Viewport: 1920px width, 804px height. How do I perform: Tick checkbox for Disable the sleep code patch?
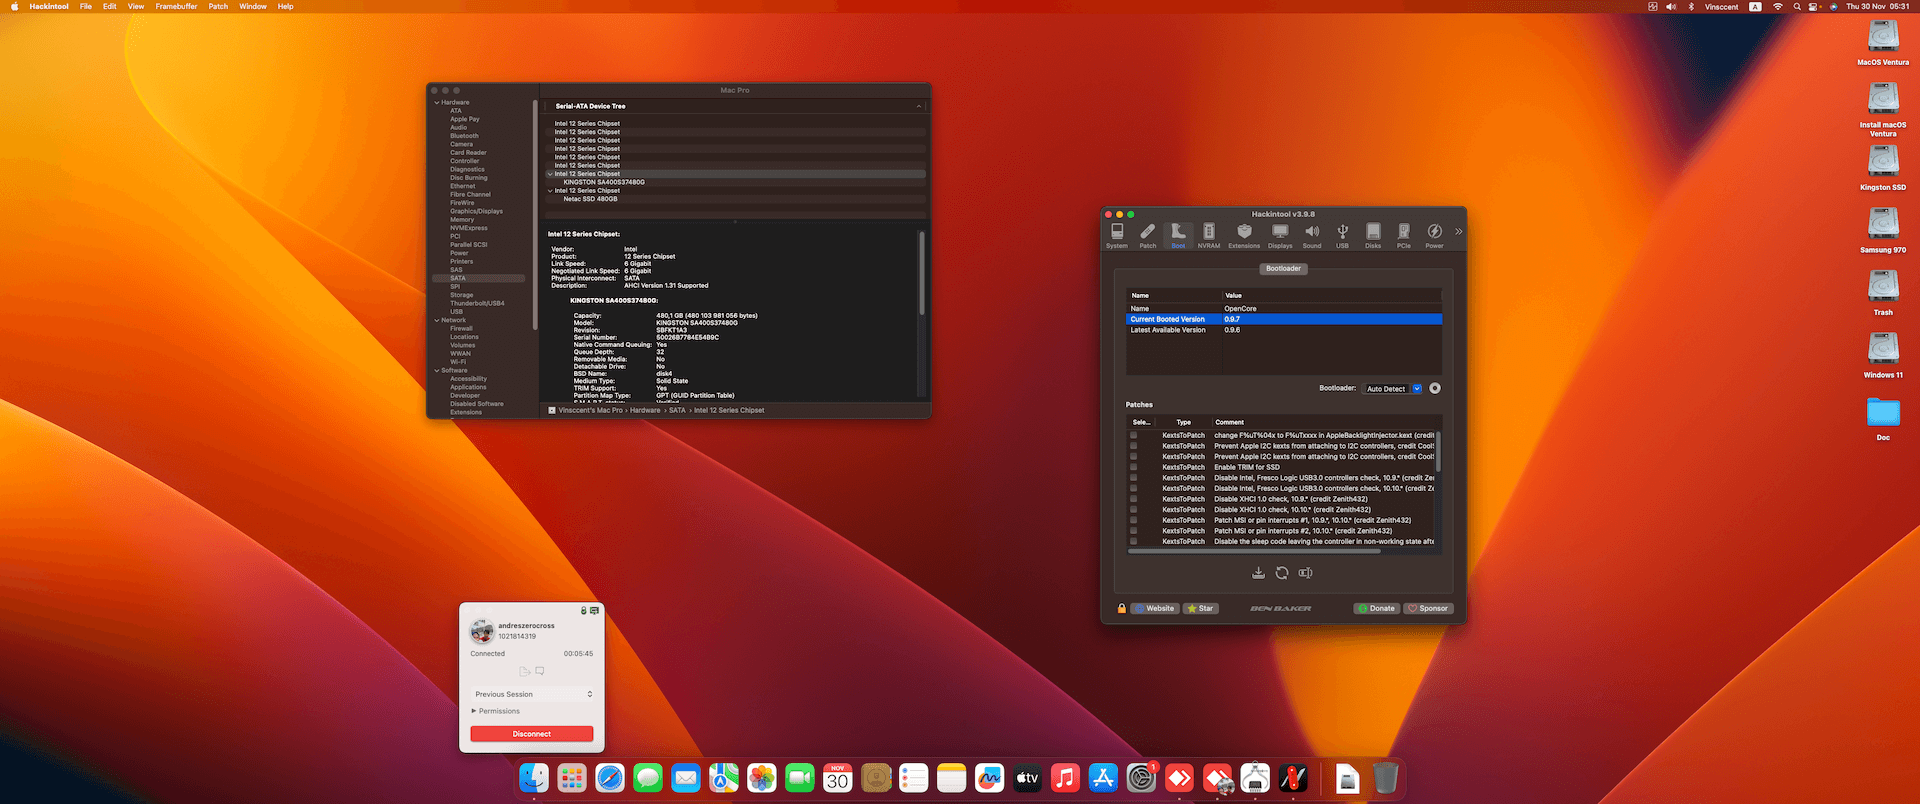1133,541
